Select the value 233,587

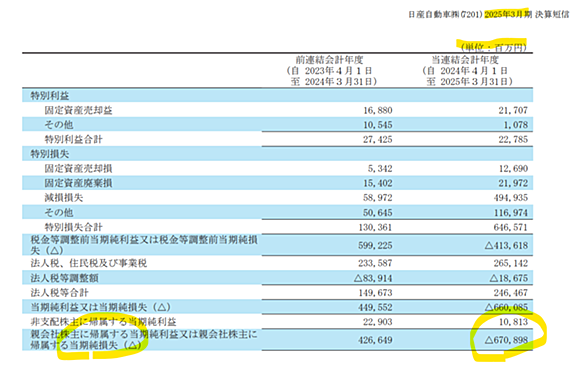pos(375,263)
